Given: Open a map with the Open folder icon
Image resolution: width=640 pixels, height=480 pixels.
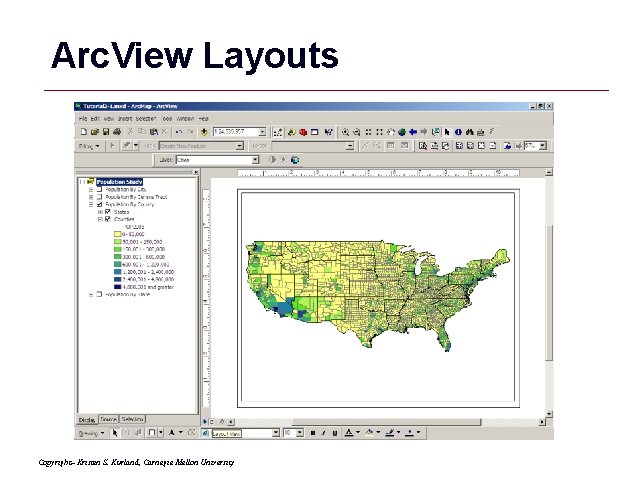Looking at the screenshot, I should pos(95,132).
